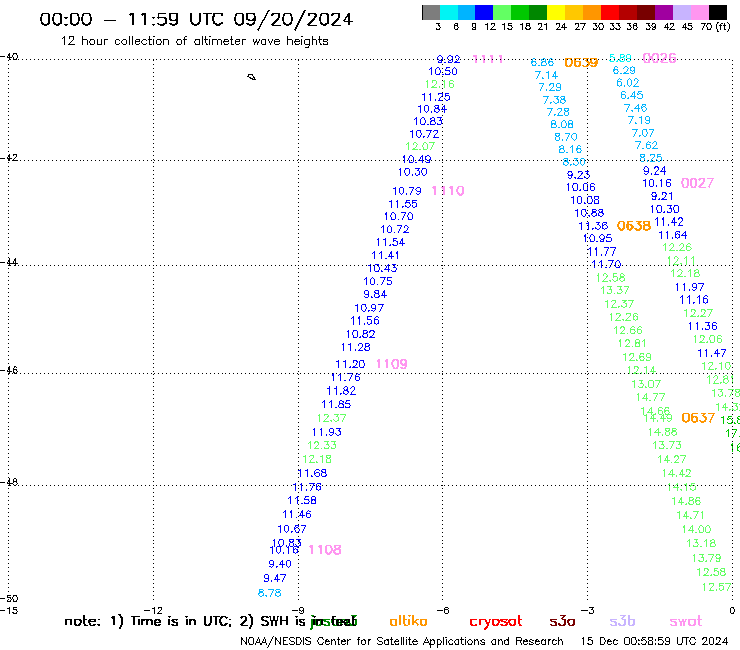740x650 pixels.
Task: Click the 'swot' satellite legend label
Action: [x=686, y=622]
